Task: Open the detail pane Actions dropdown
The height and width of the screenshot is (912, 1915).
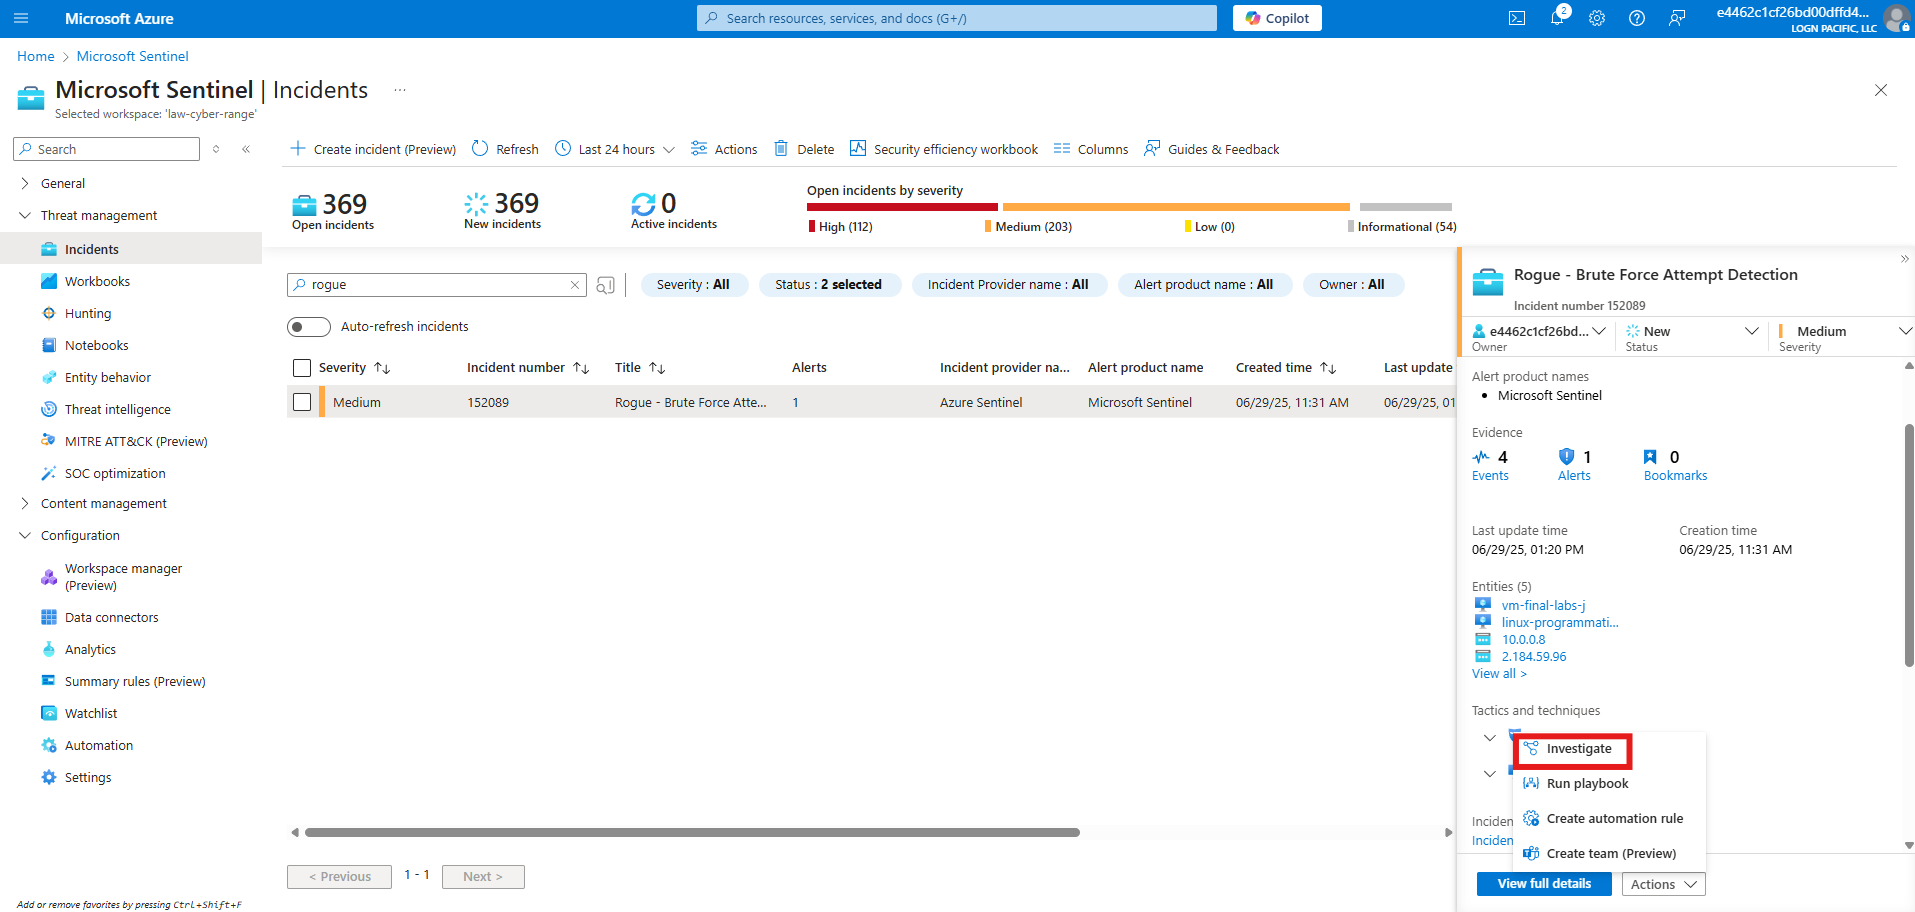Action: tap(1663, 884)
